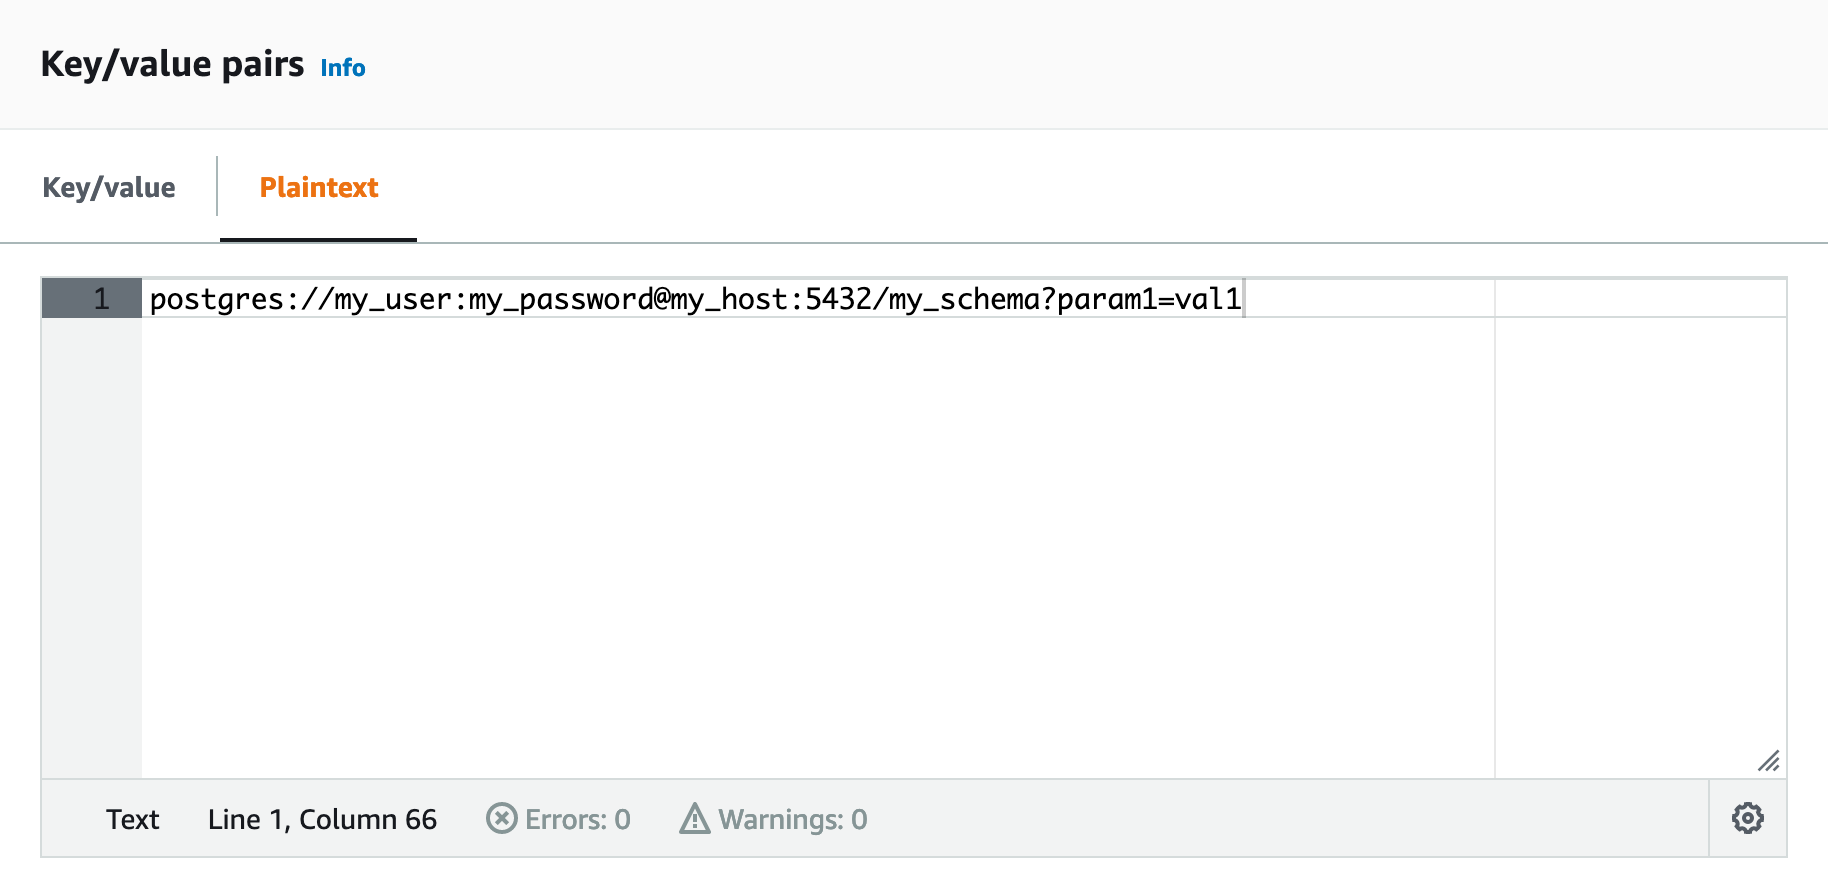
Task: Click the Line 1, Column 66 indicator
Action: [322, 820]
